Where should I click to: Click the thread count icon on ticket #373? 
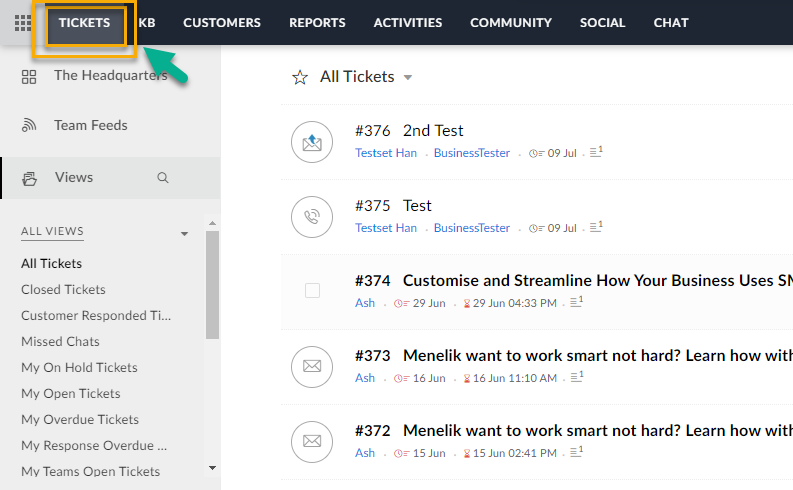[577, 377]
